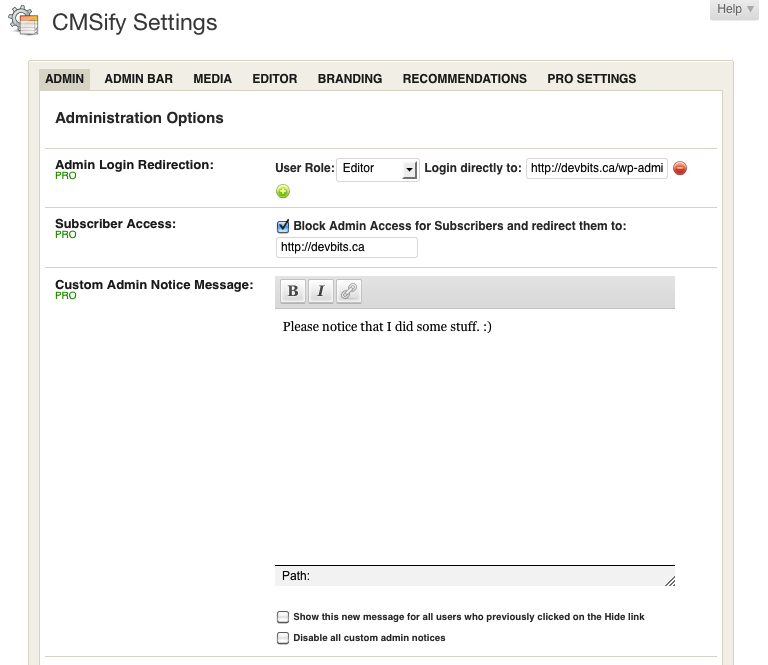The width and height of the screenshot is (768, 665).
Task: Expand the Help panel
Action: click(x=735, y=9)
